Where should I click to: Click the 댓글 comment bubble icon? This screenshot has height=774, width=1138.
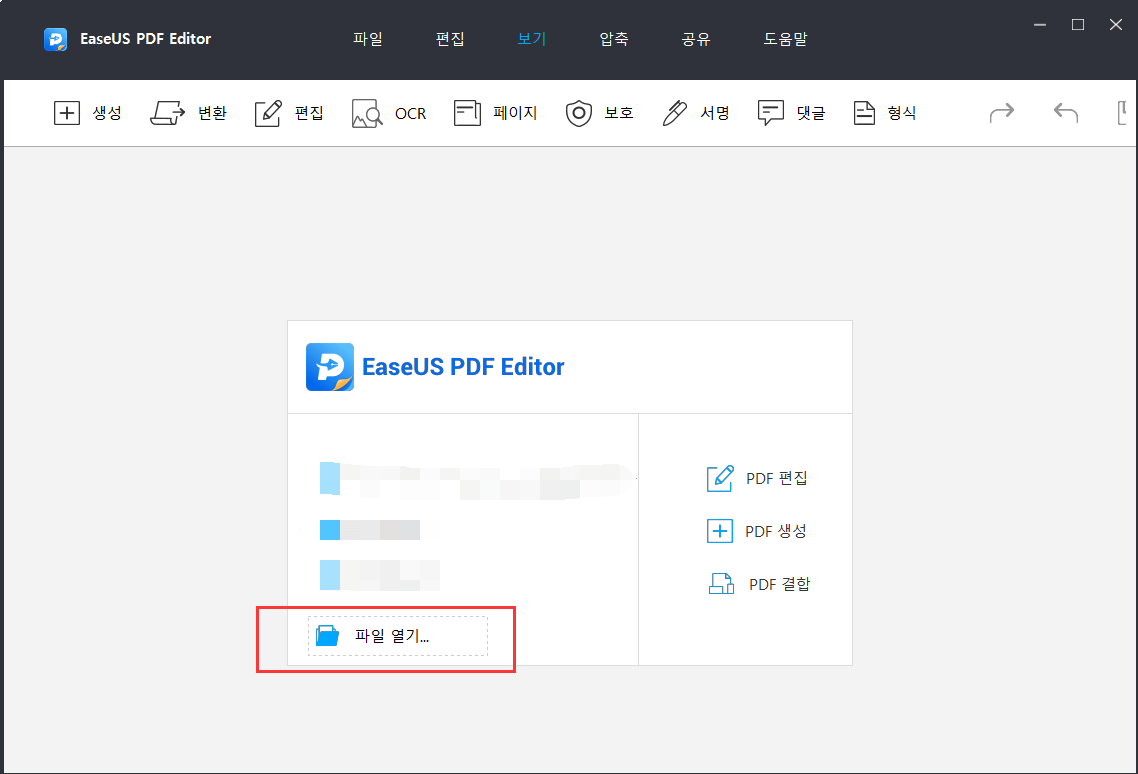tap(770, 113)
